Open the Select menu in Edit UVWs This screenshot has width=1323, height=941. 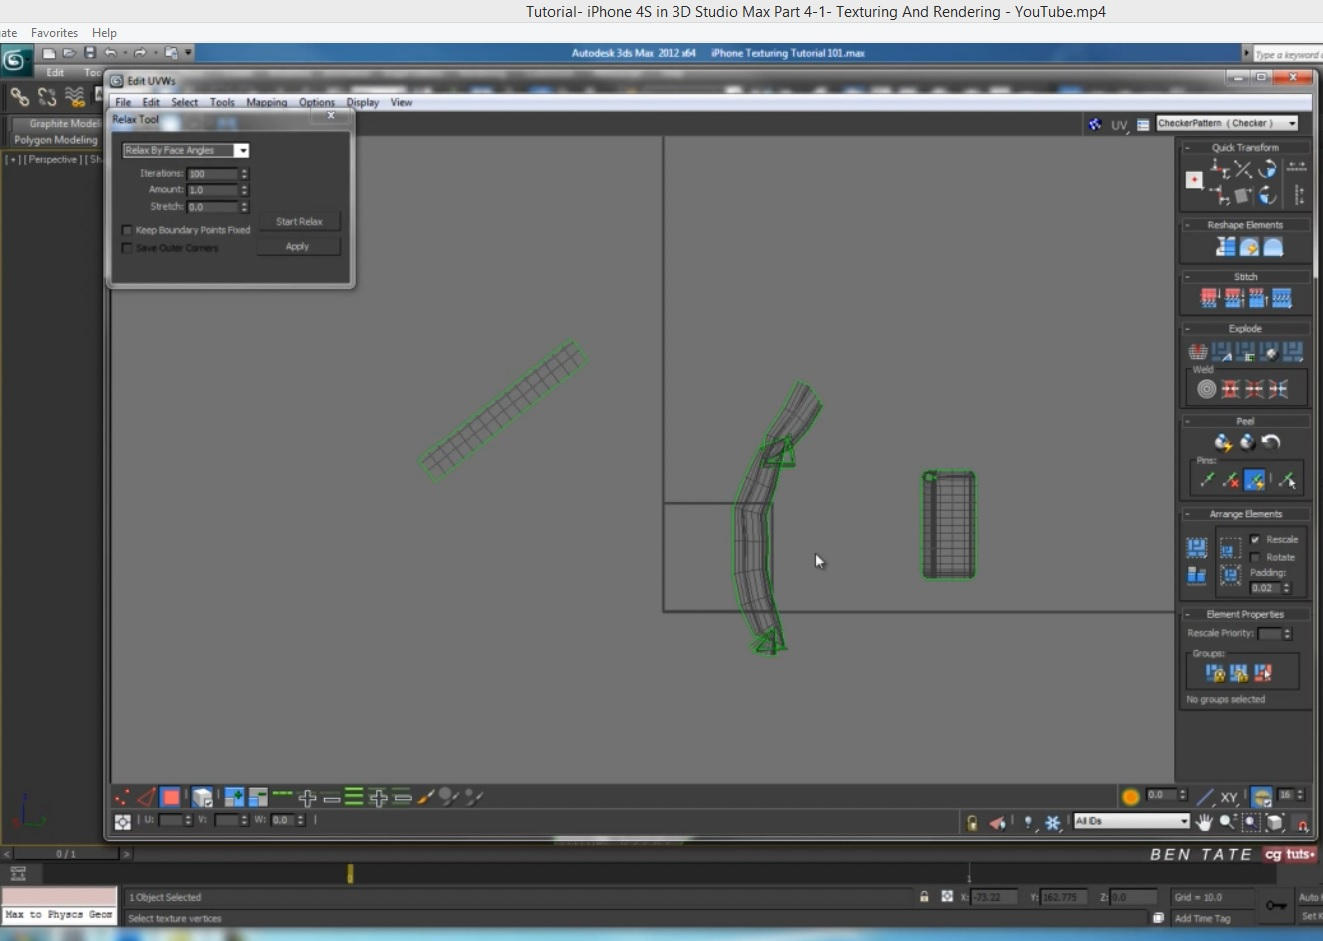click(x=184, y=102)
